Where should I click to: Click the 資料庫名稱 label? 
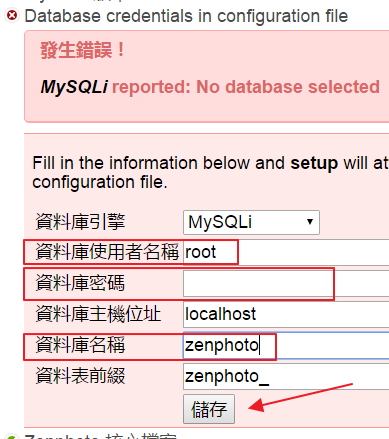pos(80,345)
